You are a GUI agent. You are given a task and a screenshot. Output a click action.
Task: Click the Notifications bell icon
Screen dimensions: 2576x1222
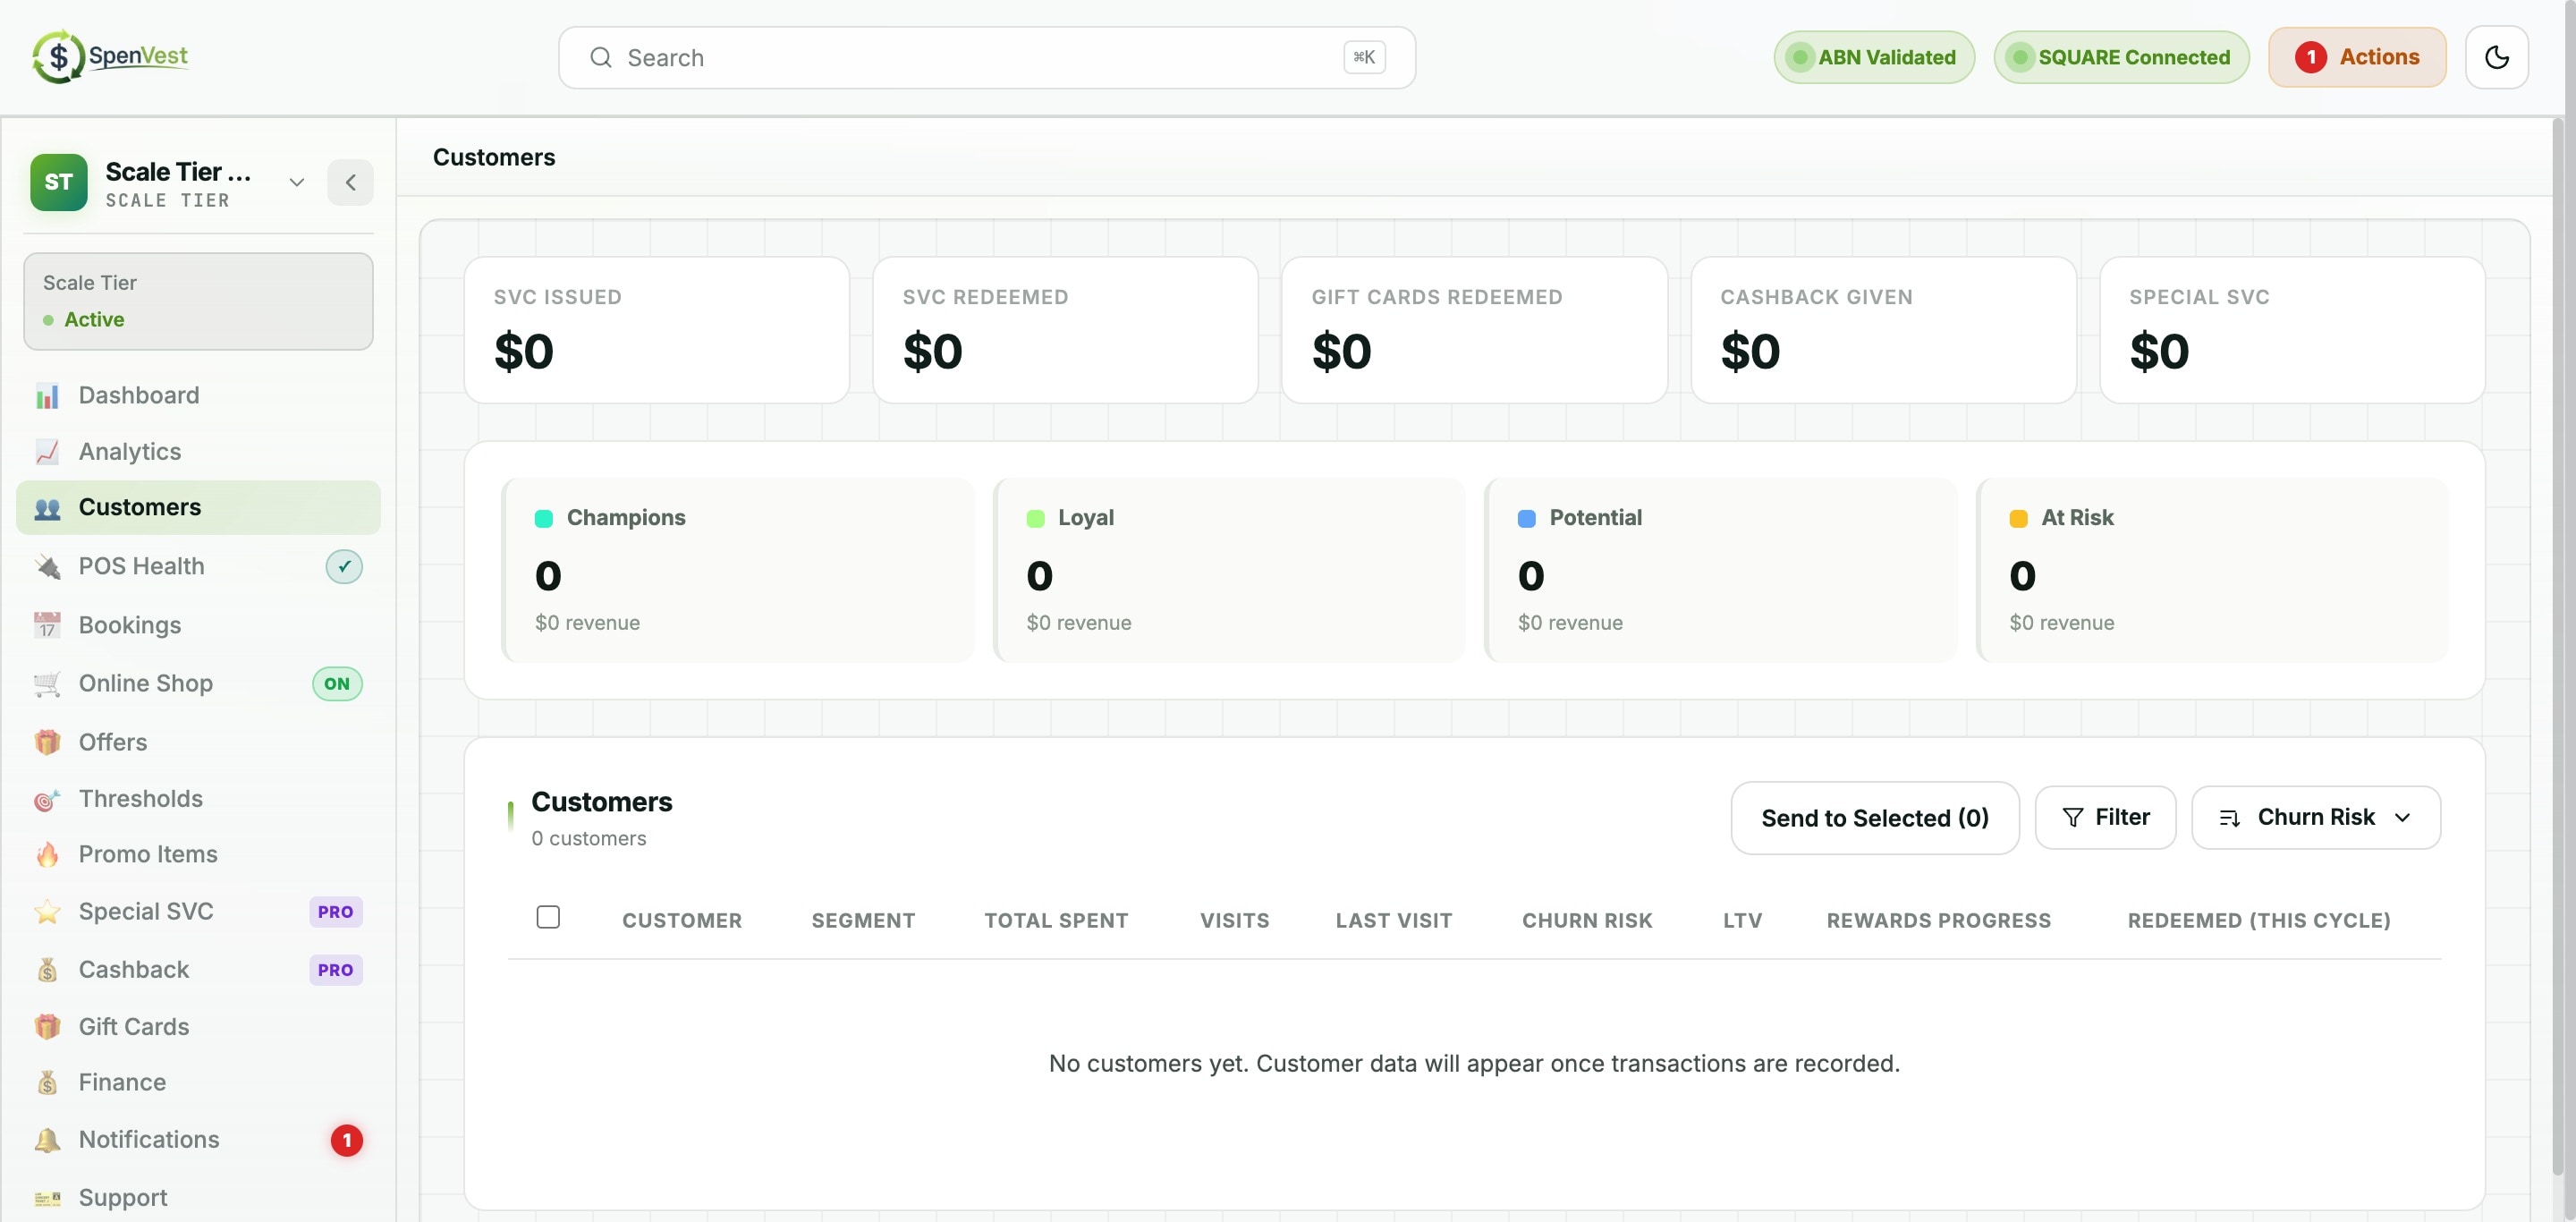pyautogui.click(x=47, y=1140)
